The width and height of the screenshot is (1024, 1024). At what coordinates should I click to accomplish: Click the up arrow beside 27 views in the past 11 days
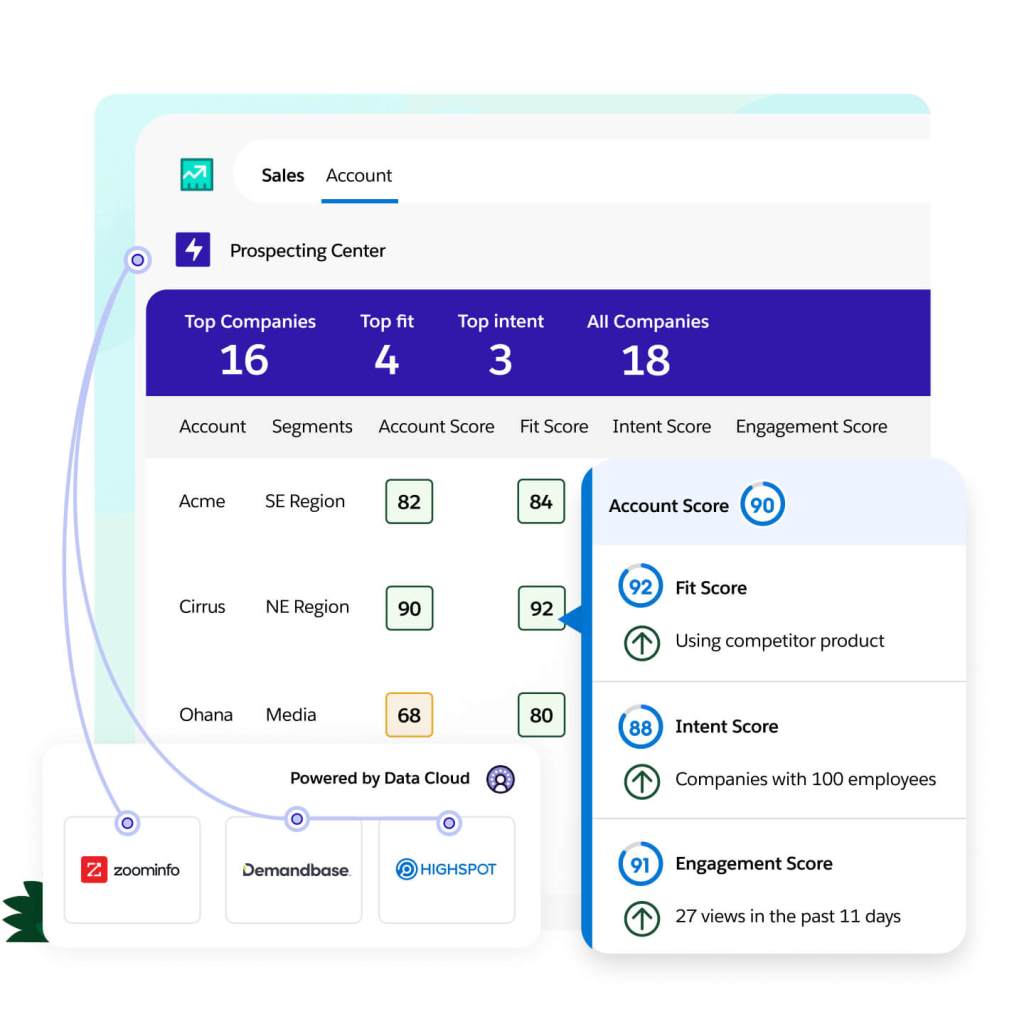tap(642, 918)
